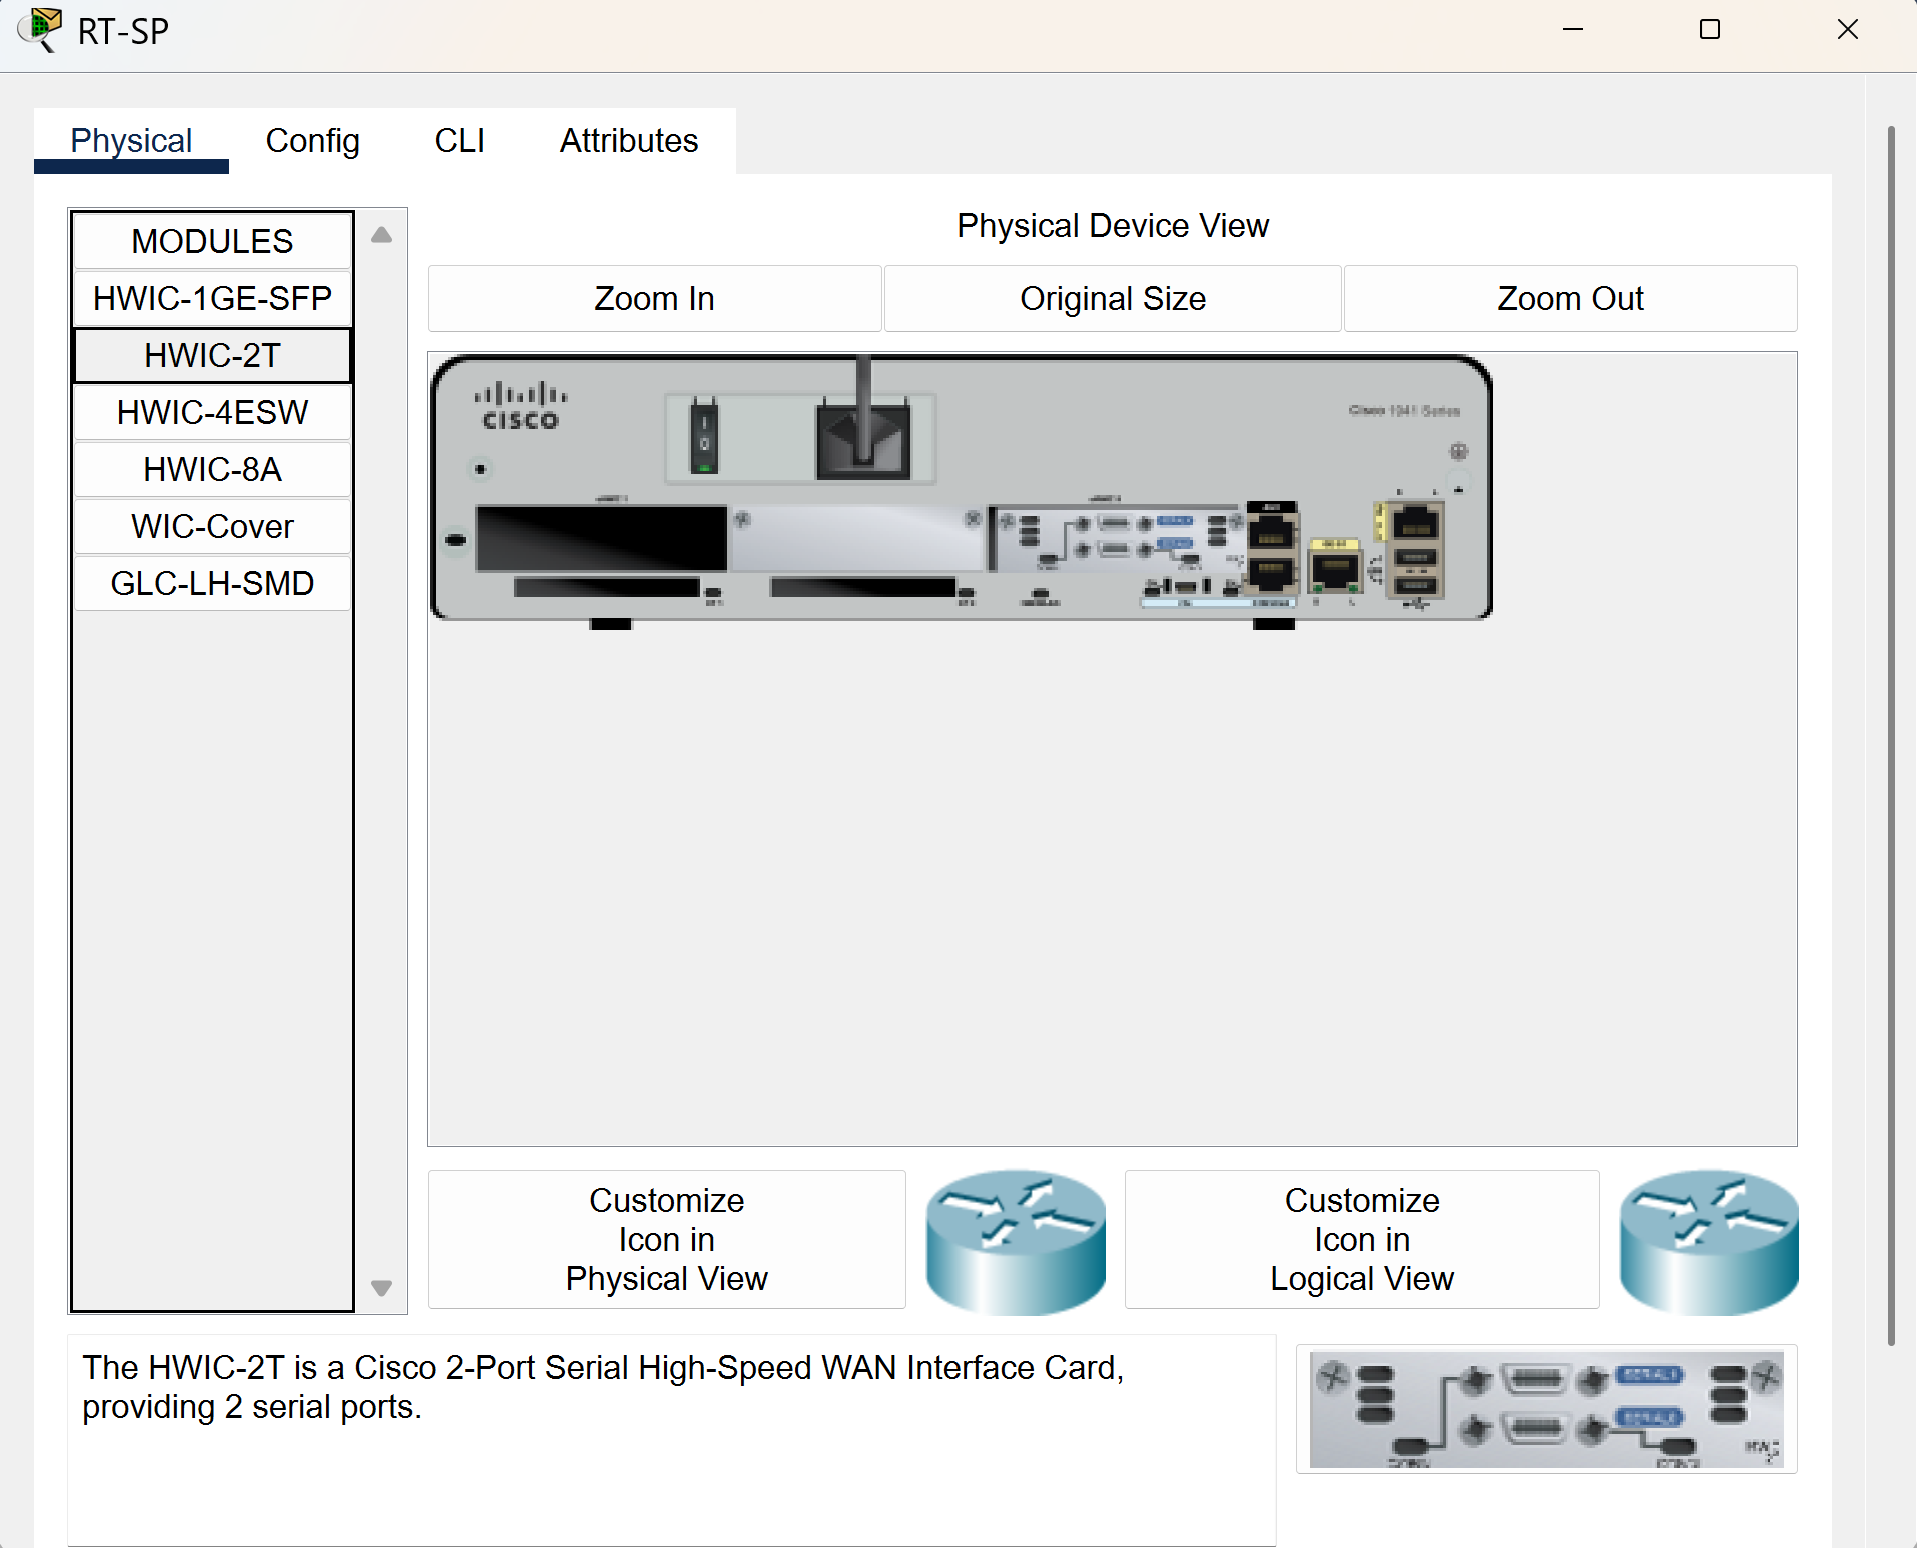
Task: Click Customize Icon in Physical View
Action: [x=666, y=1239]
